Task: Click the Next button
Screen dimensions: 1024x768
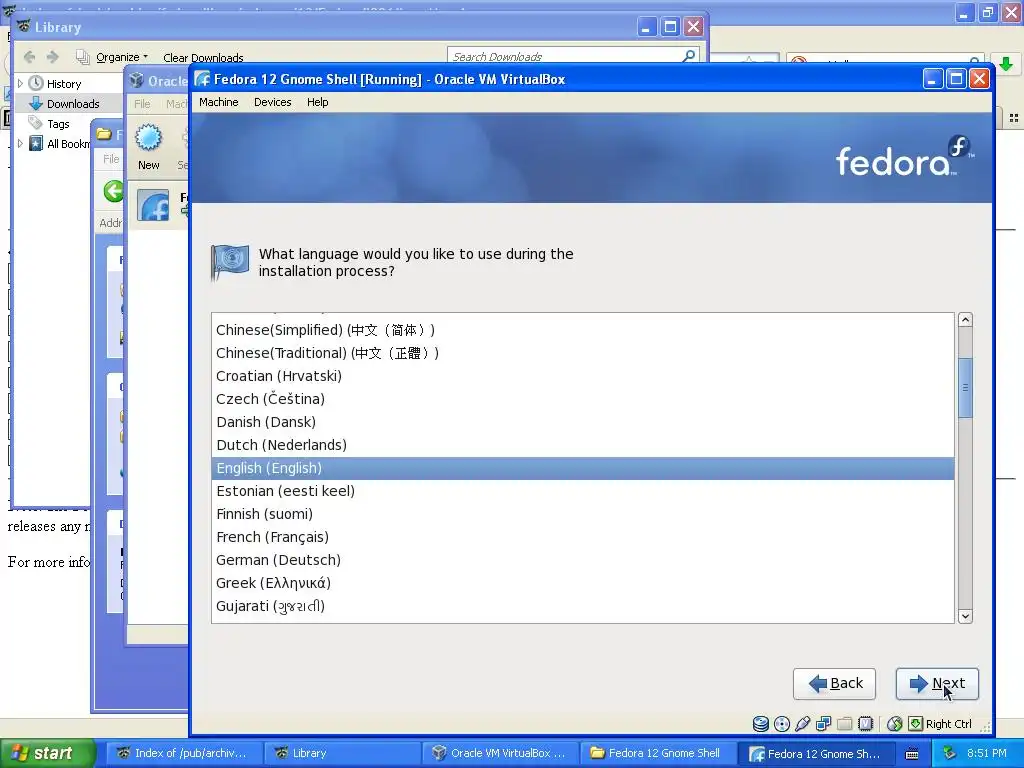Action: pos(937,684)
